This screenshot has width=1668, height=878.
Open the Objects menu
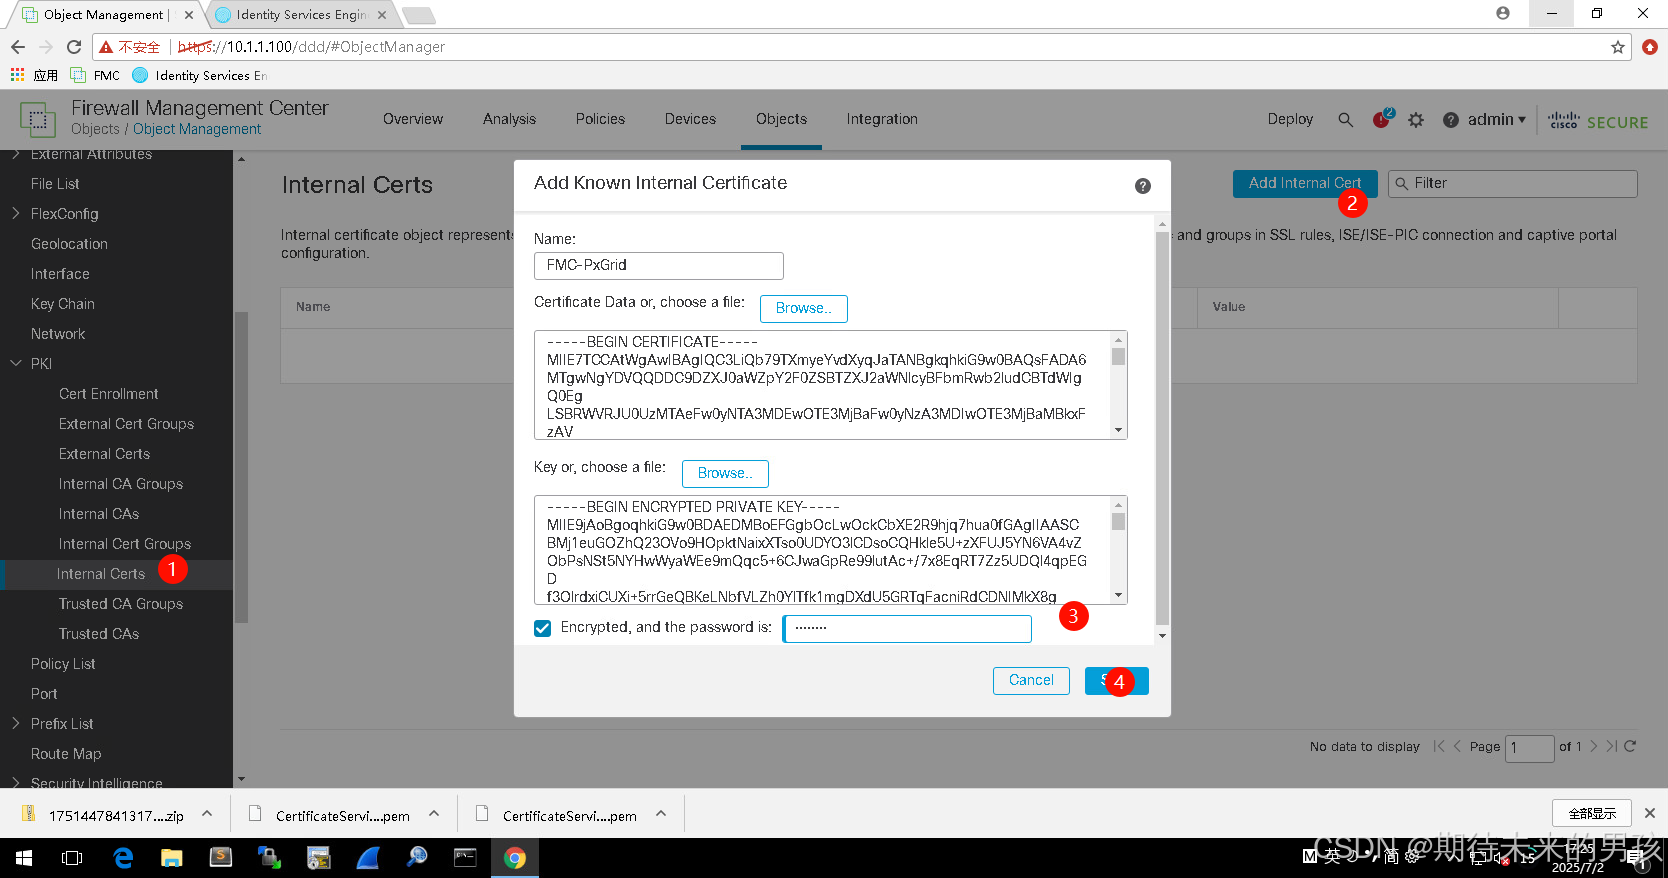[781, 119]
